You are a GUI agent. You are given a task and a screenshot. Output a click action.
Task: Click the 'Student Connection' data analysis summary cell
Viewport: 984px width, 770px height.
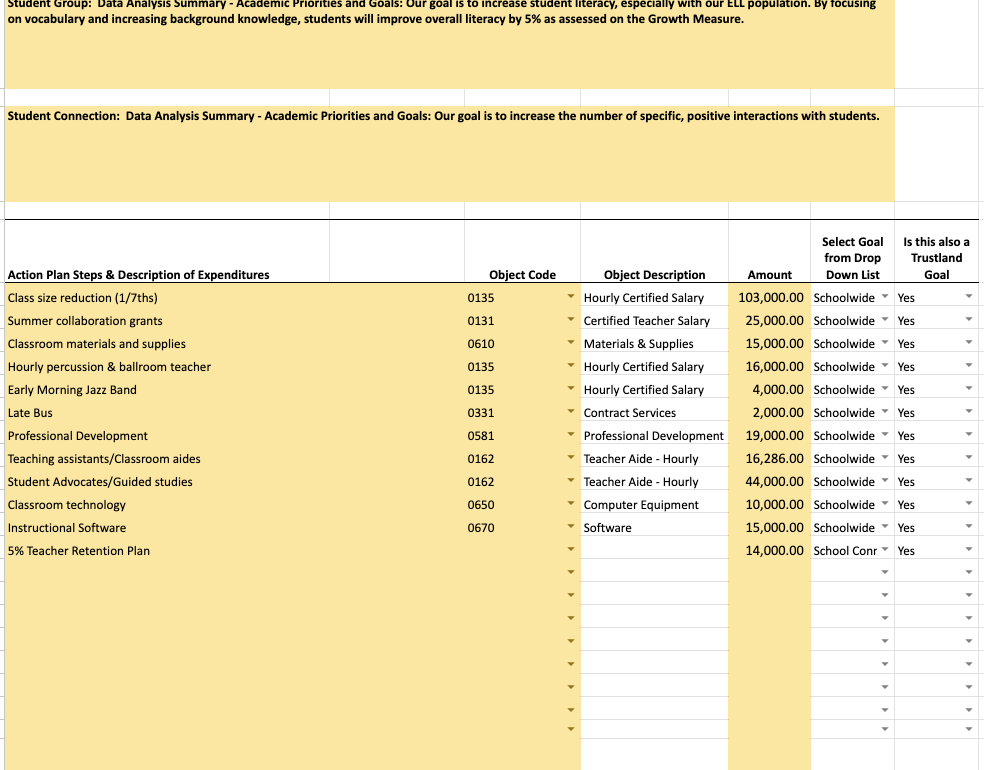click(x=449, y=154)
